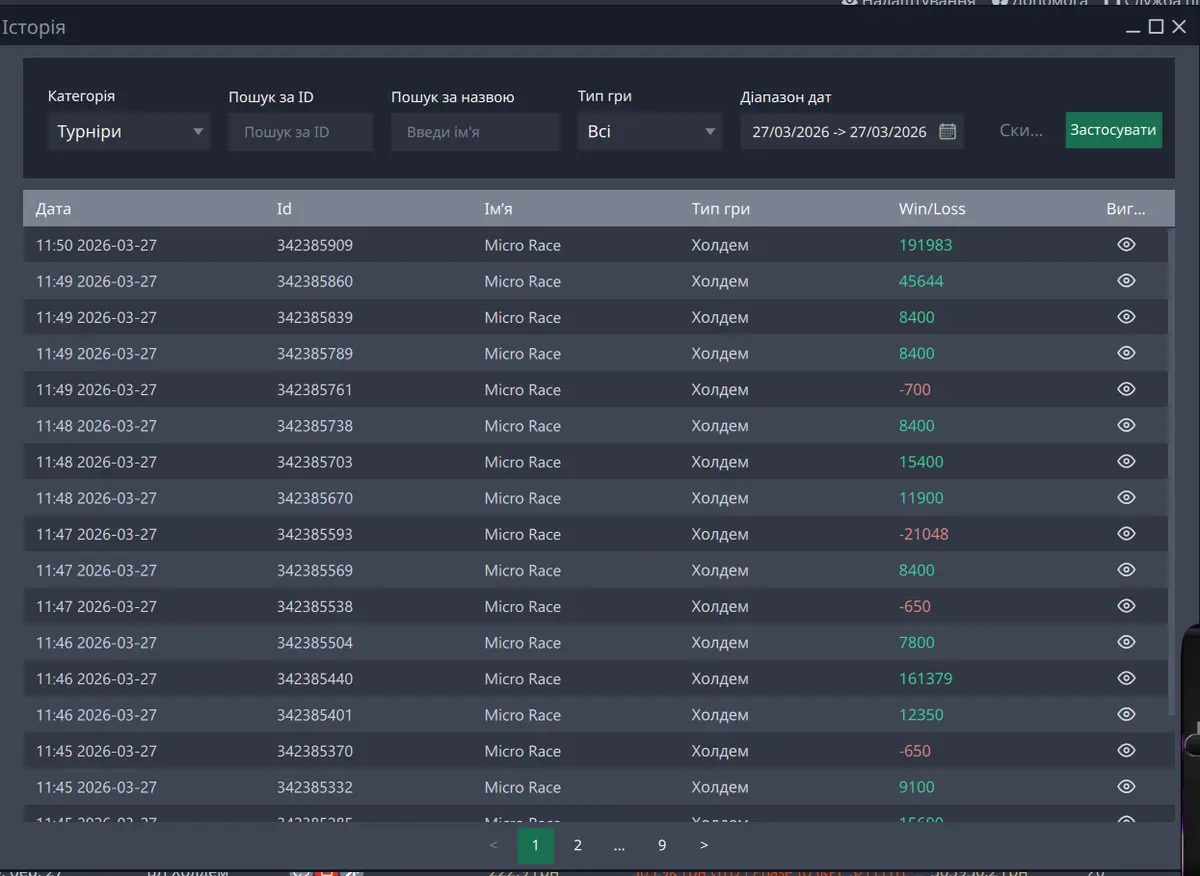
Task: Go to next page with > arrow
Action: pyautogui.click(x=704, y=846)
